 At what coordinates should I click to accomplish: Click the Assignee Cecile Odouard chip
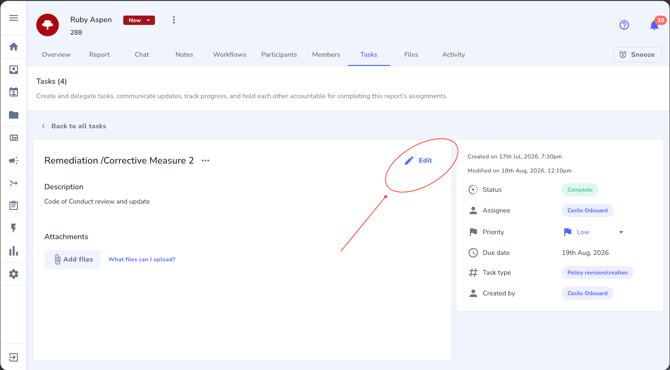pyautogui.click(x=587, y=210)
